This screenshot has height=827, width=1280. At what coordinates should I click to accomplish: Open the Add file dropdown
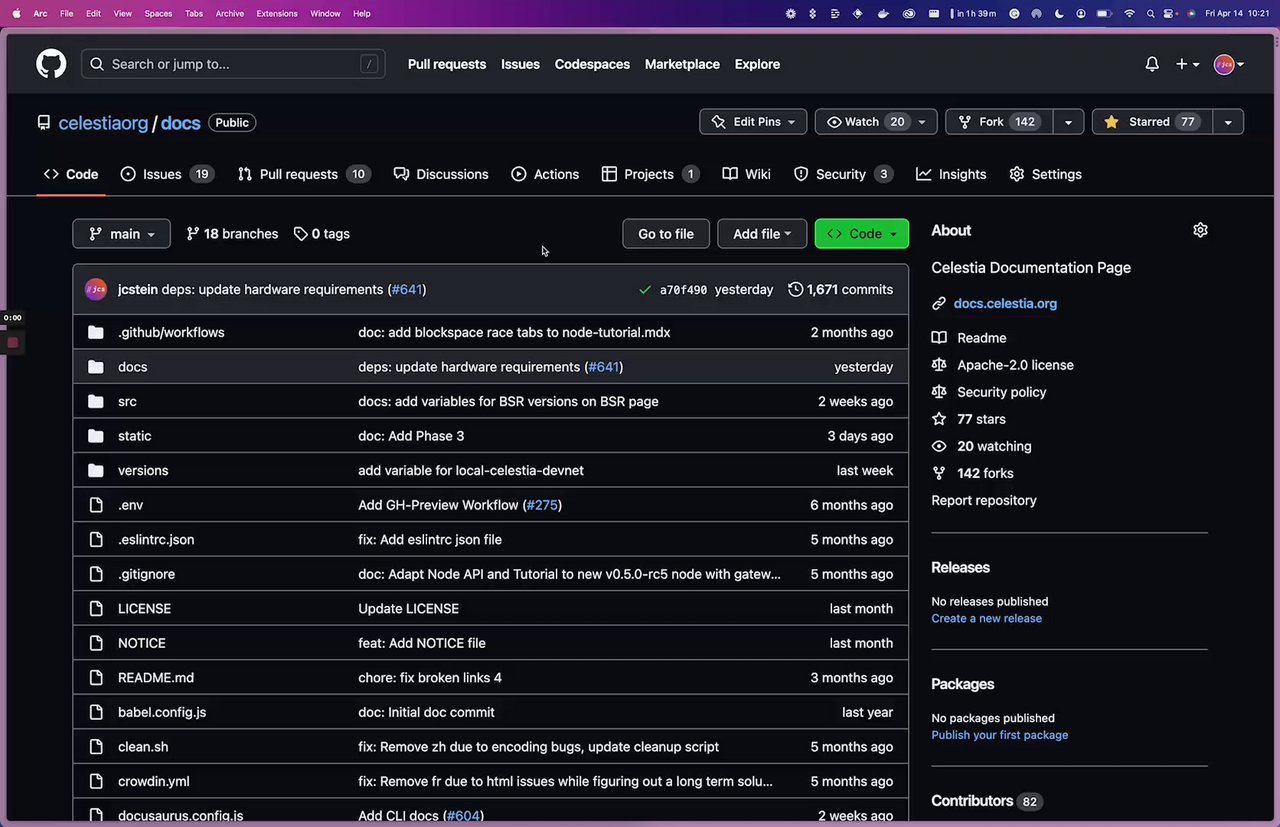(x=762, y=234)
